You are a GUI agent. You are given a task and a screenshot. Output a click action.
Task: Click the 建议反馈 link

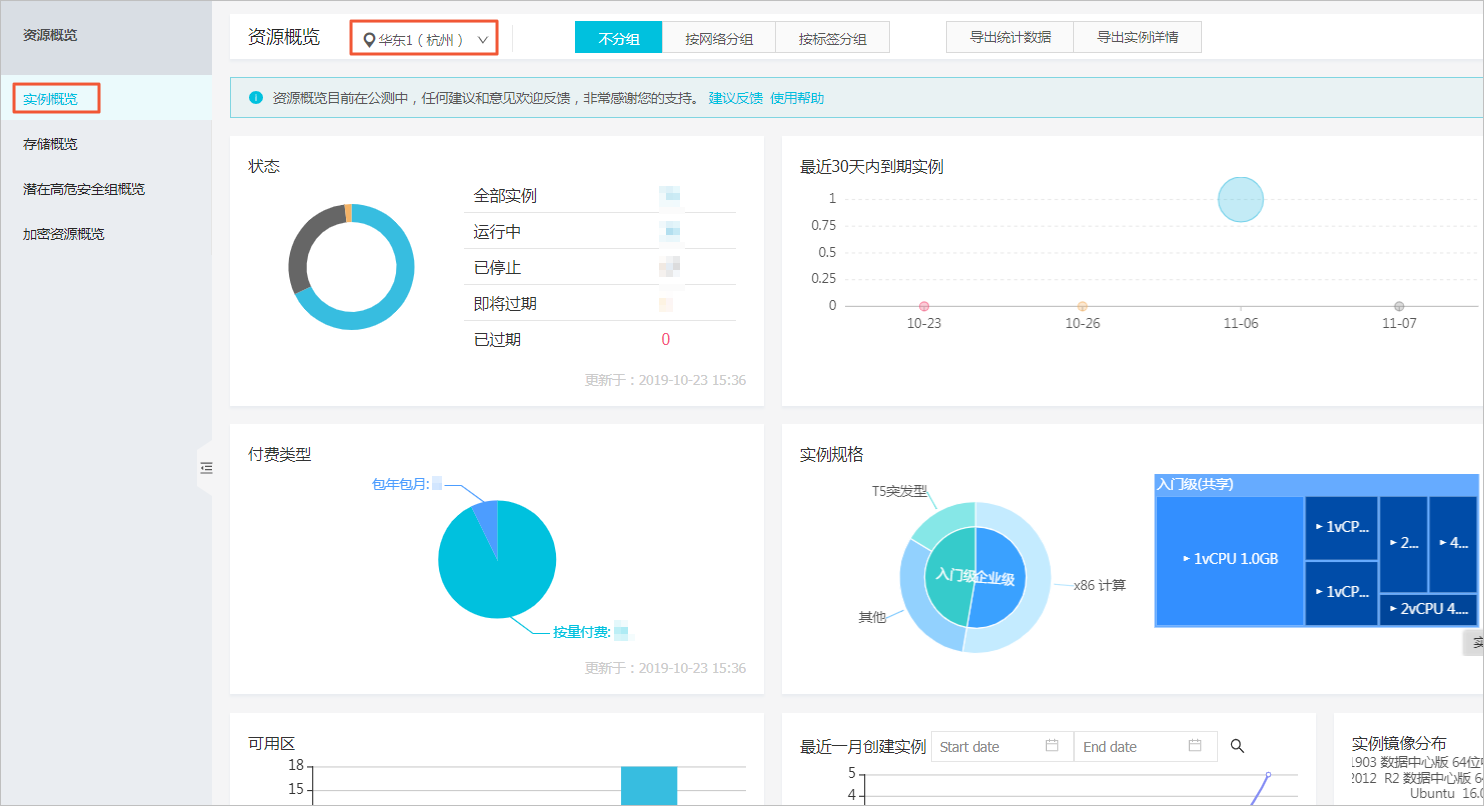735,98
